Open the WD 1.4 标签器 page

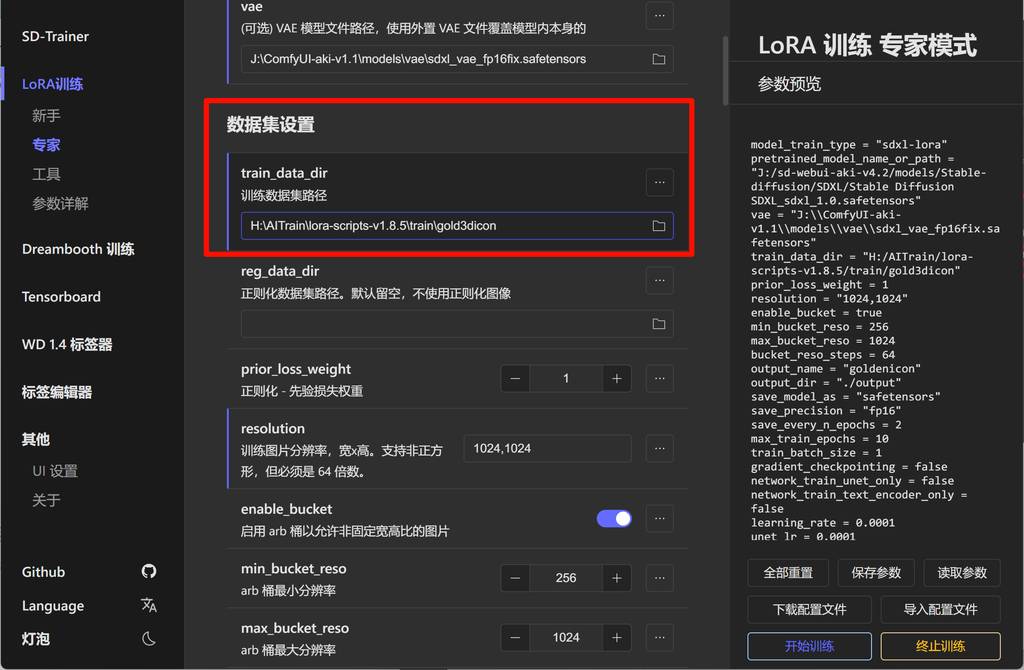67,345
